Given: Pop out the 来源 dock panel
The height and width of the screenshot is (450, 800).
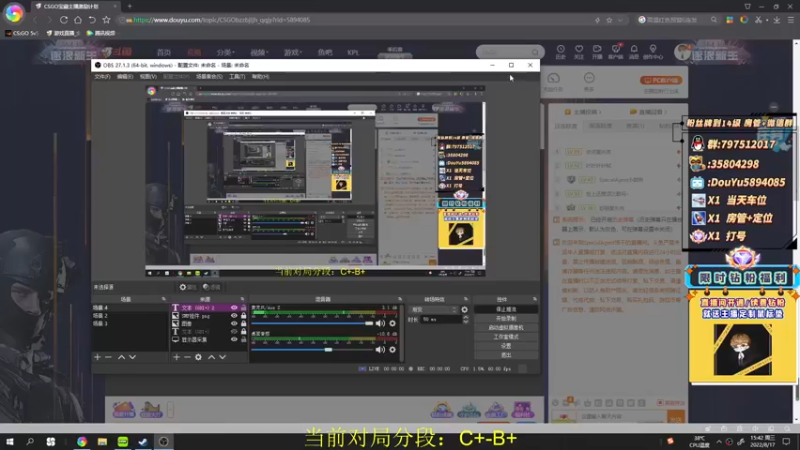Looking at the screenshot, I should (242, 299).
